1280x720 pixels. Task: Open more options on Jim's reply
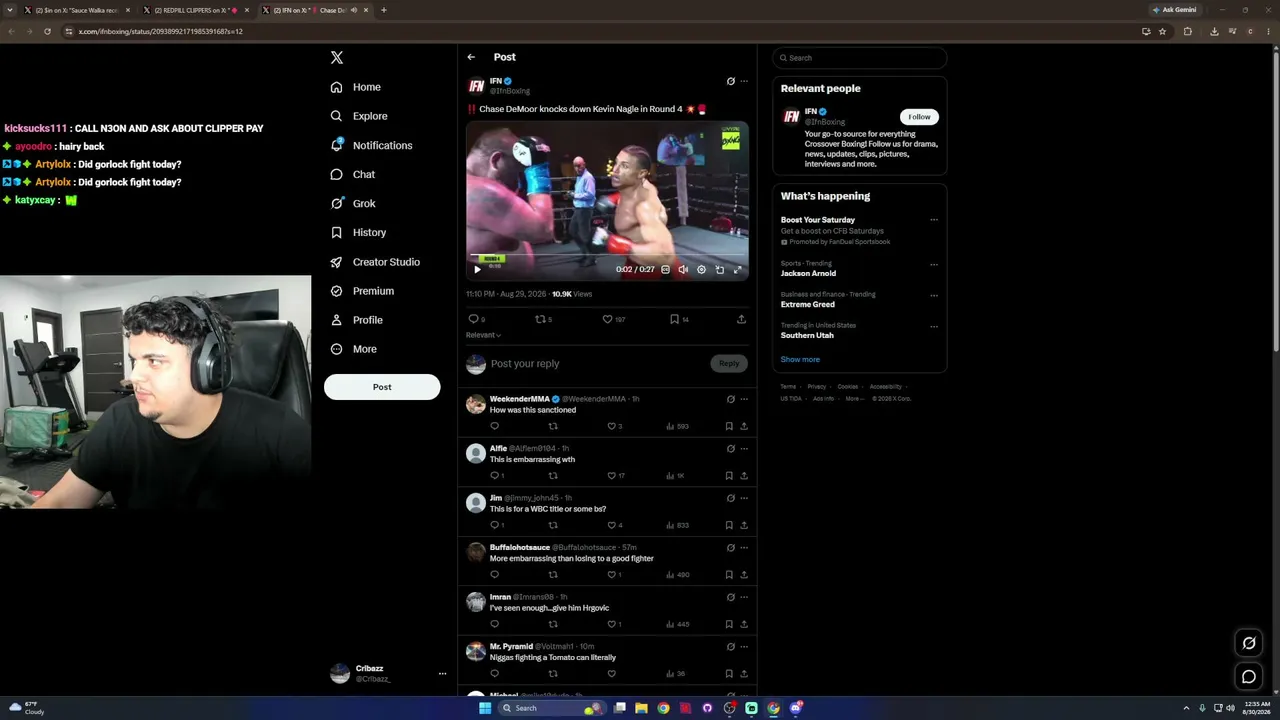[744, 498]
